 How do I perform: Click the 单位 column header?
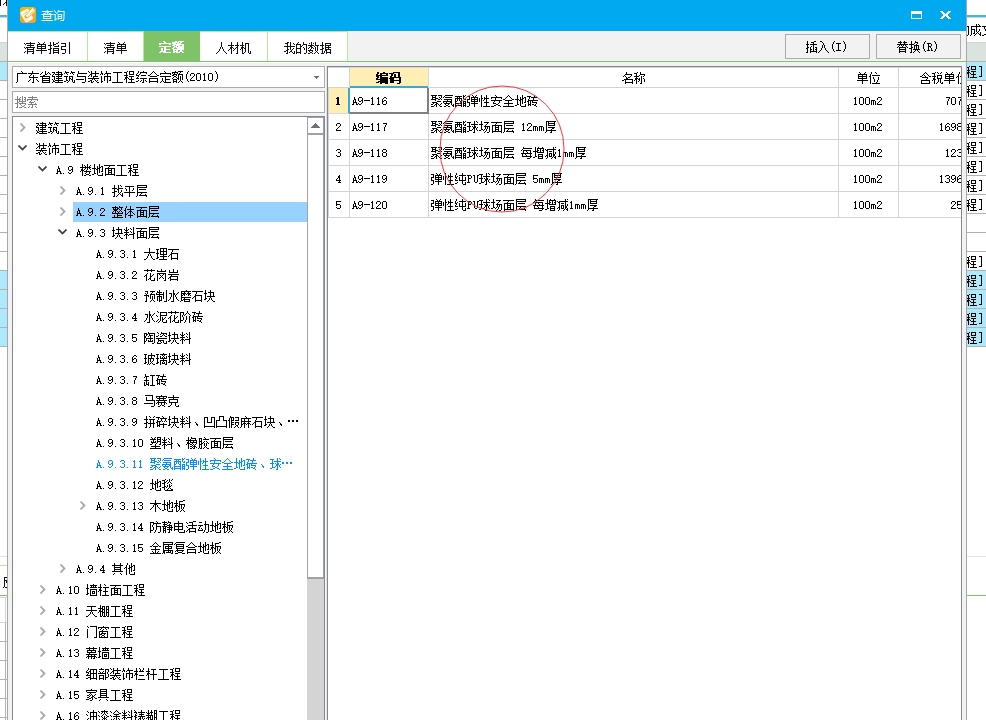coord(868,77)
